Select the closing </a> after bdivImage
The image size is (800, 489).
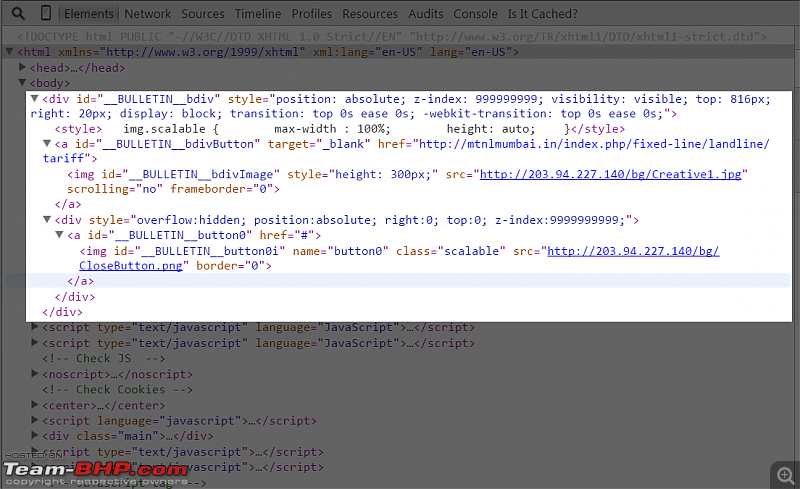click(x=68, y=204)
